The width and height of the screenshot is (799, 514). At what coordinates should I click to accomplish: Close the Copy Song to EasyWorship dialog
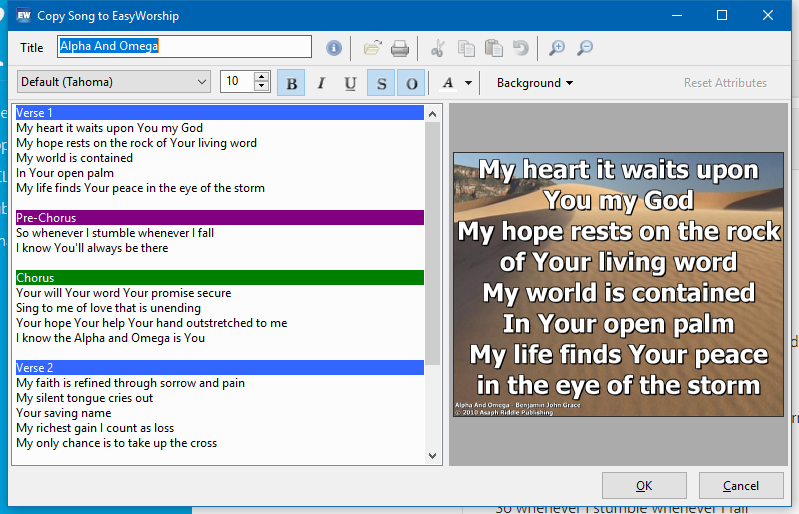[768, 15]
